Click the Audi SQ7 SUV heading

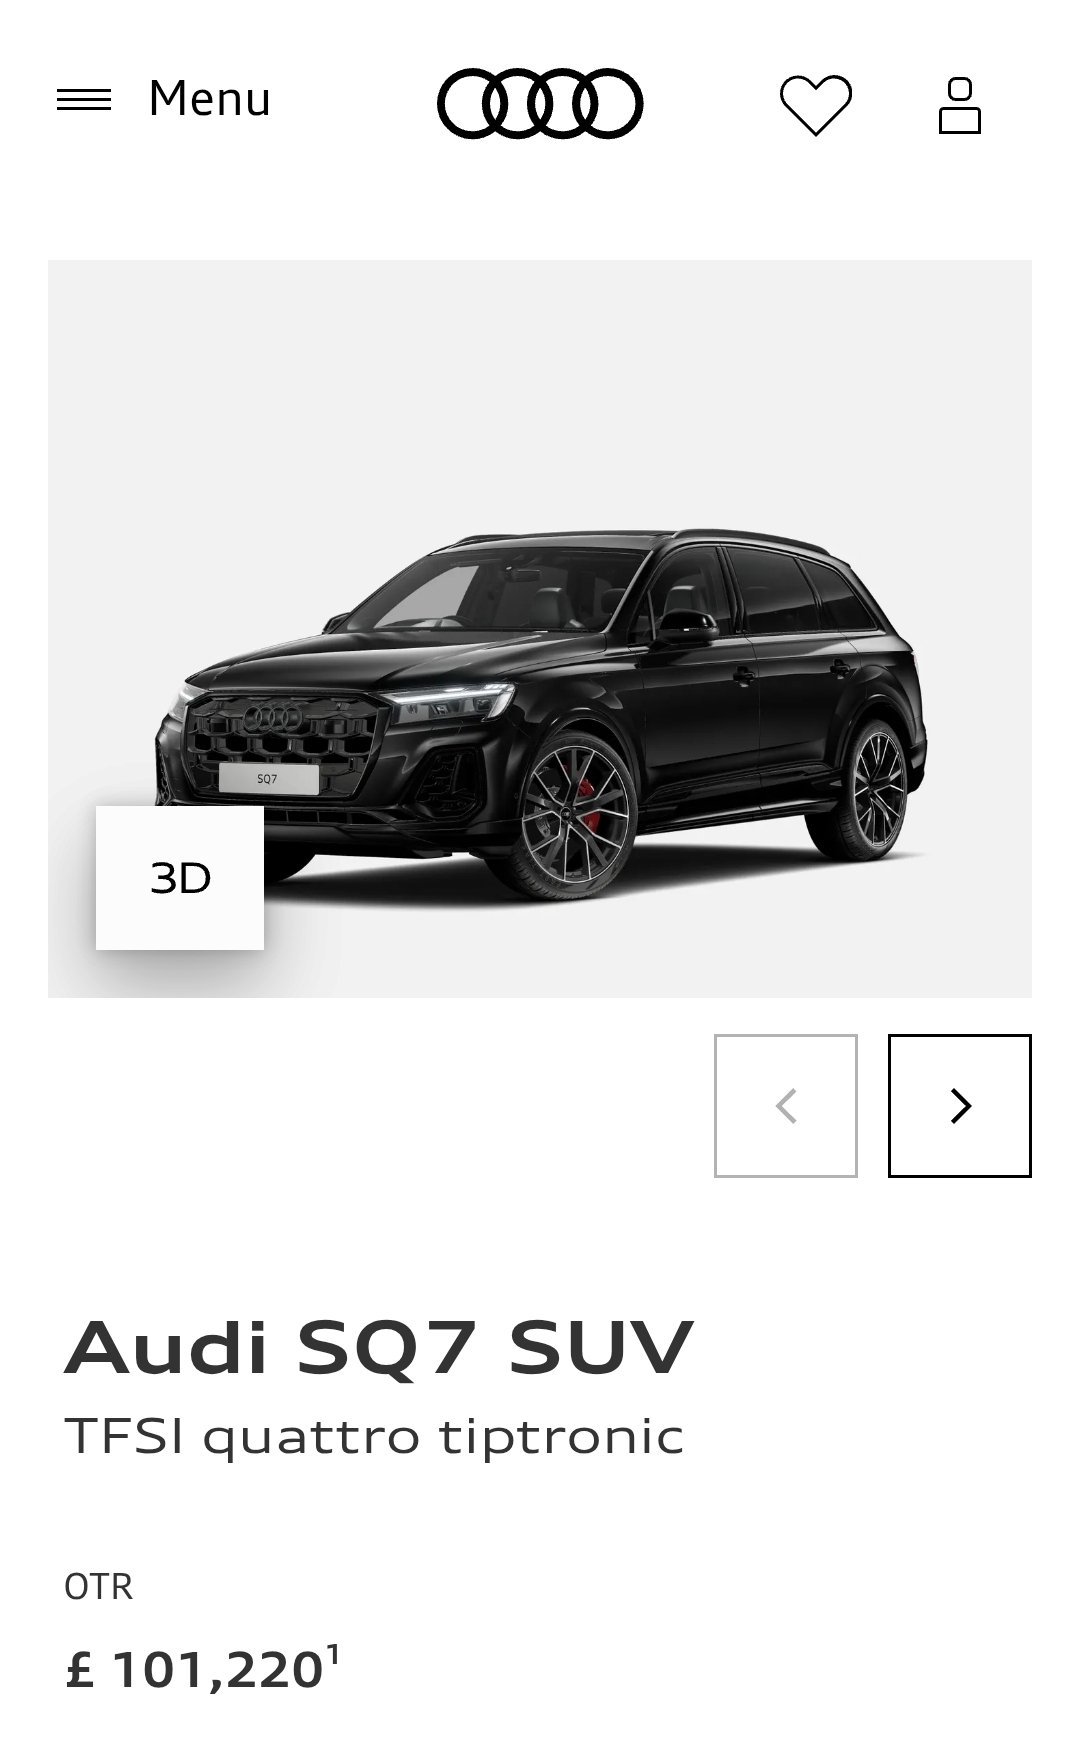(x=379, y=1348)
